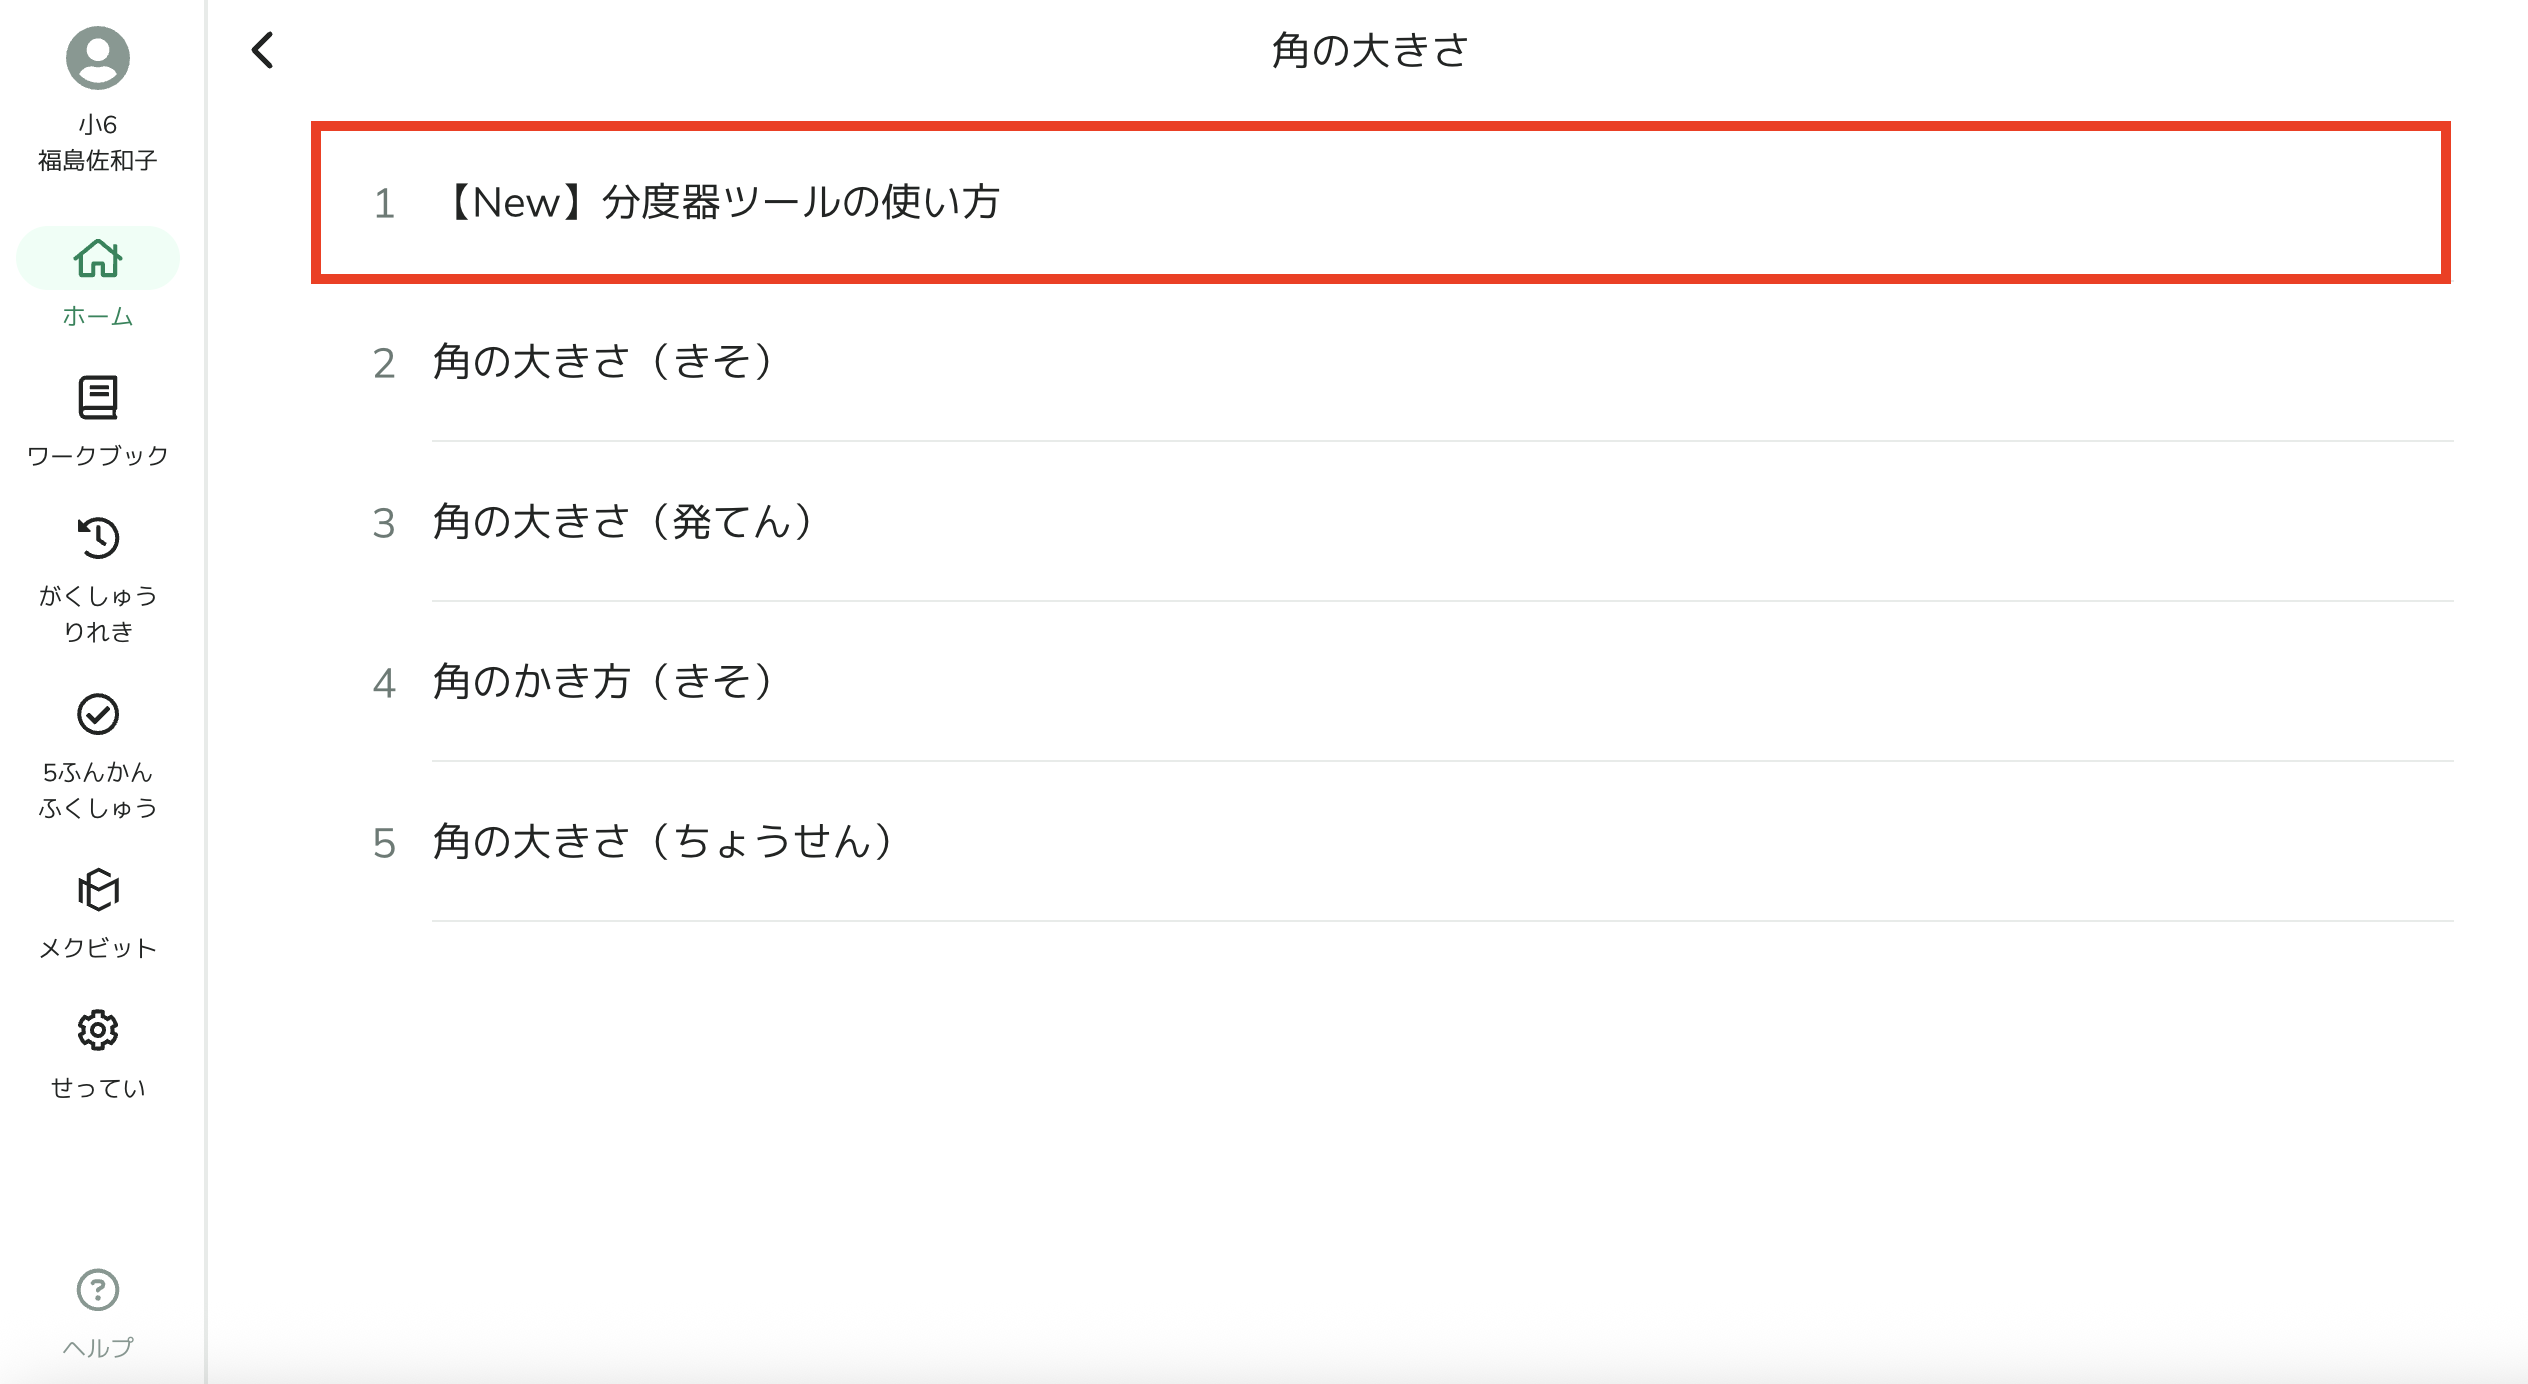2528x1384 pixels.
Task: Open the ワークブック book icon
Action: 98,398
